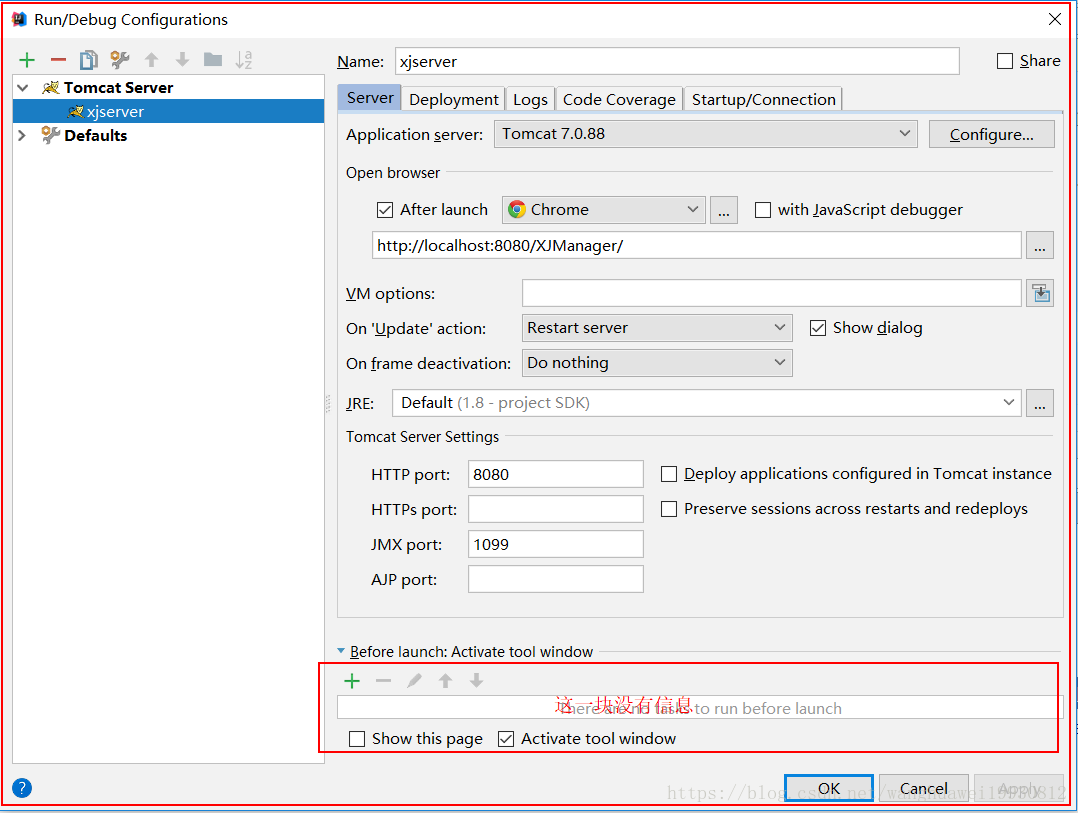Open browser list ellipsis beside Chrome
1078x813 pixels.
[x=723, y=210]
